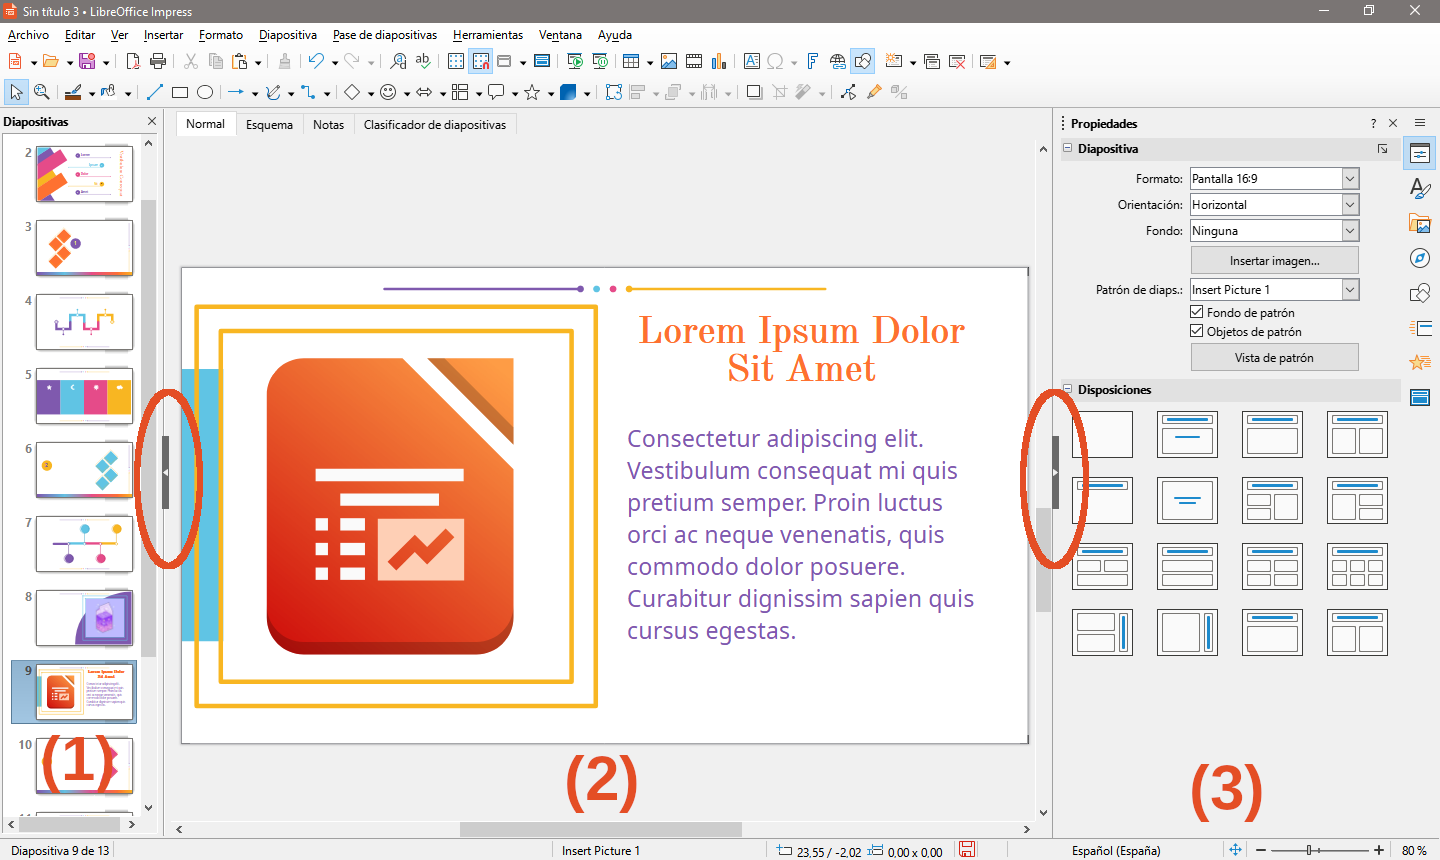Toggle the Edit points button
1440x860 pixels.
(x=848, y=92)
